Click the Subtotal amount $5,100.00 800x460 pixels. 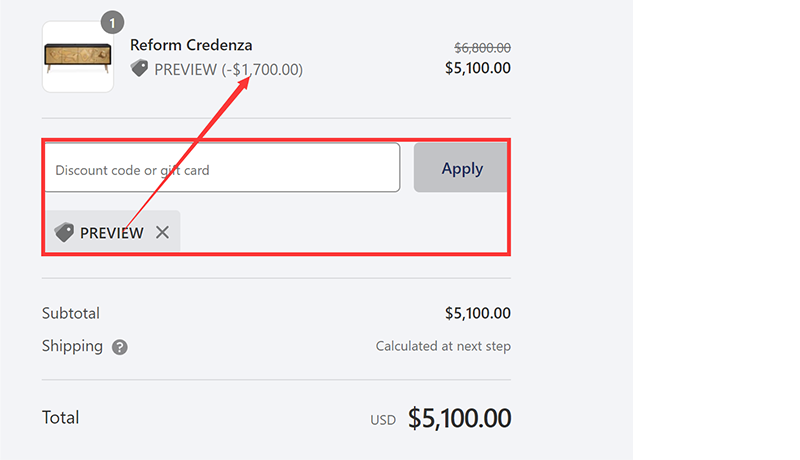pyautogui.click(x=478, y=313)
